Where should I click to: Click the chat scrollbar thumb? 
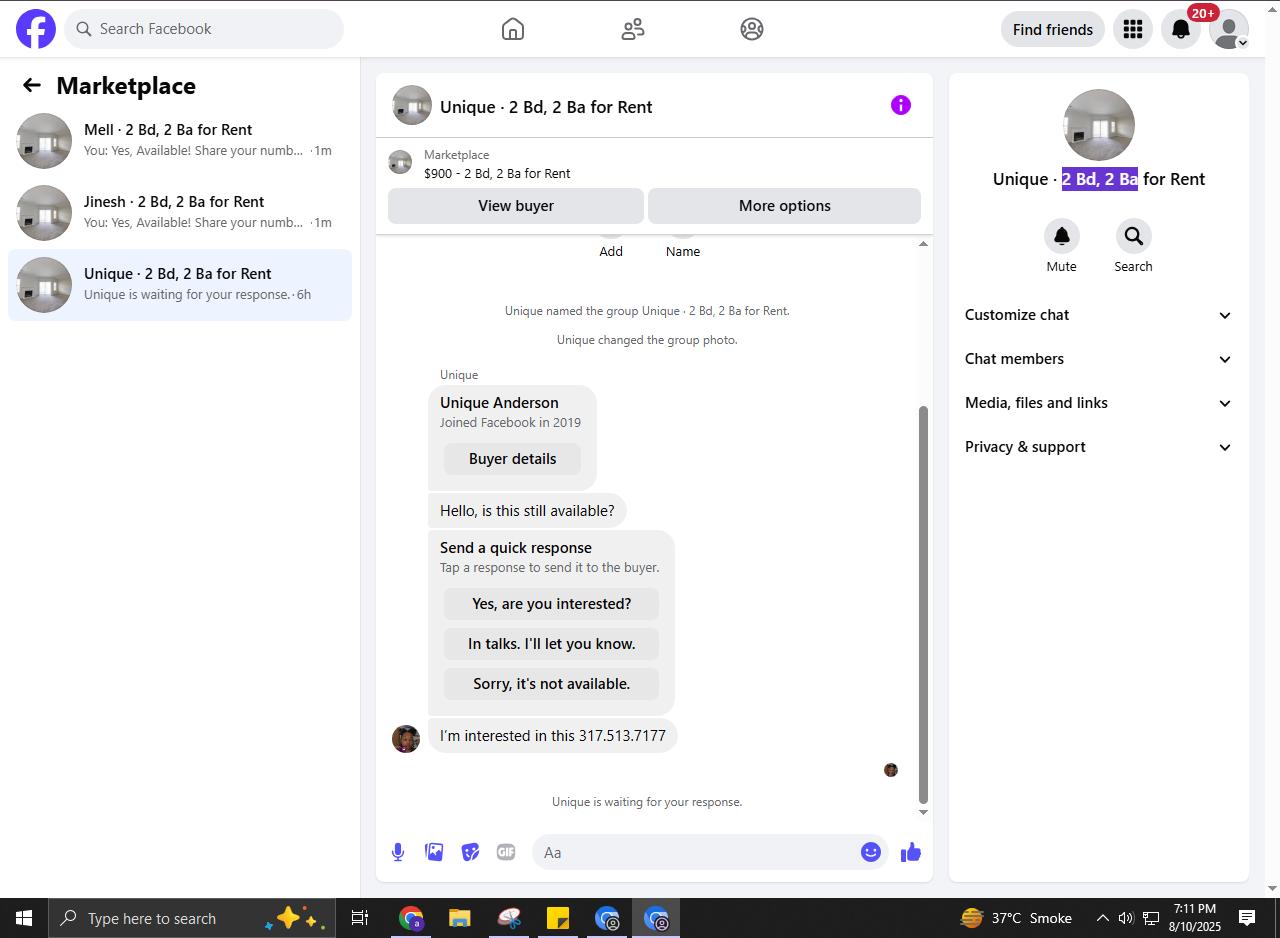coord(924,604)
